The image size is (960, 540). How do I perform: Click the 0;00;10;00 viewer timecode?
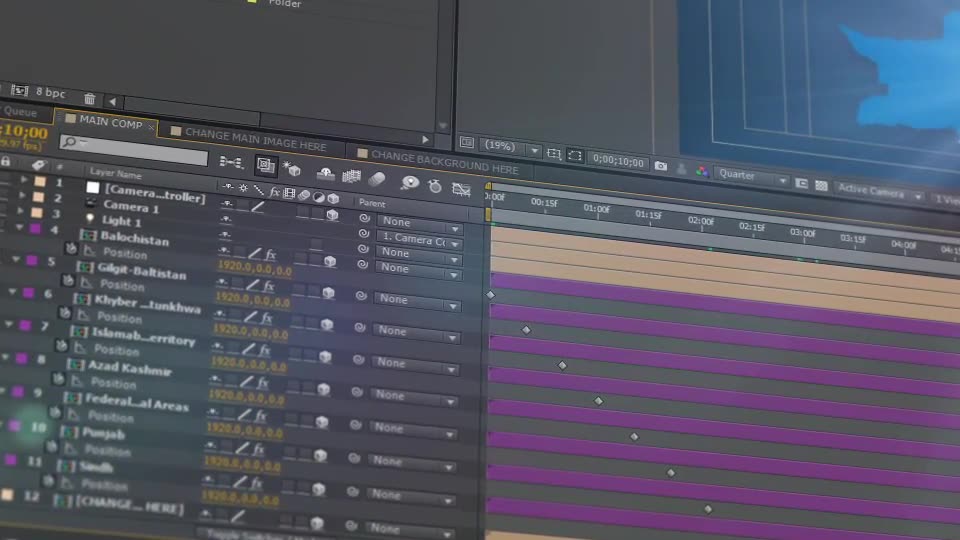[618, 162]
